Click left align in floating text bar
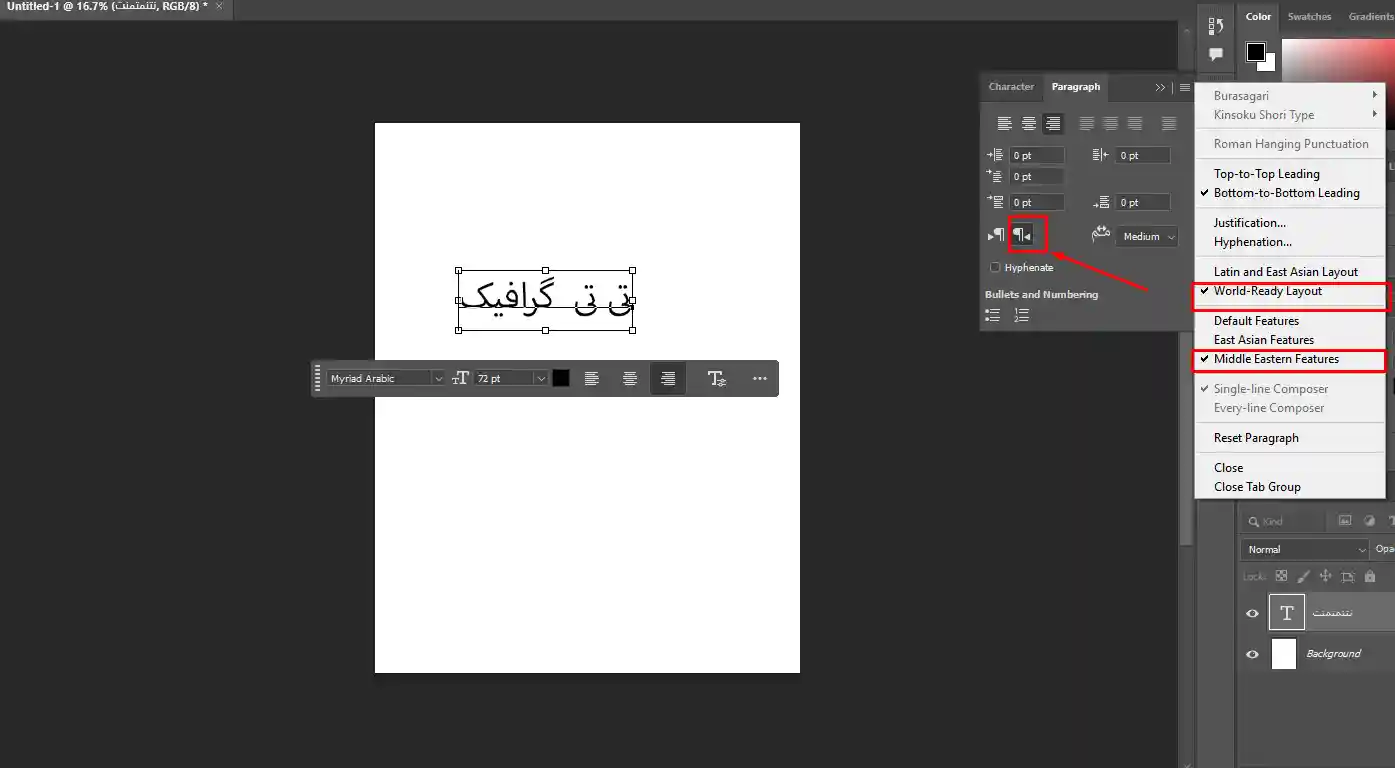 click(592, 378)
